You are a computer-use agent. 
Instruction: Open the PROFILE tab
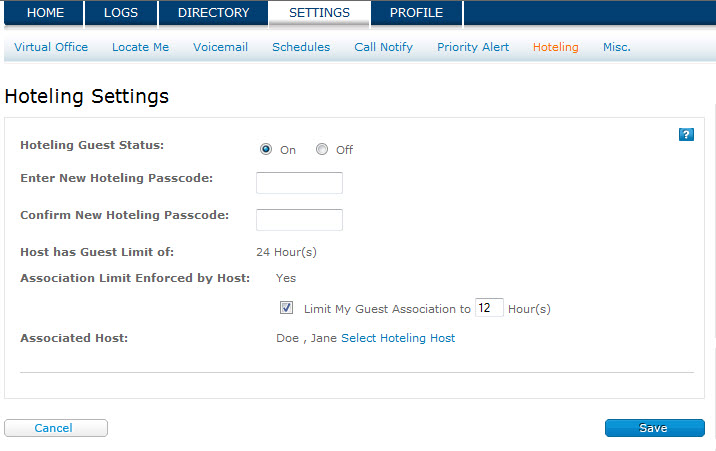pos(416,13)
